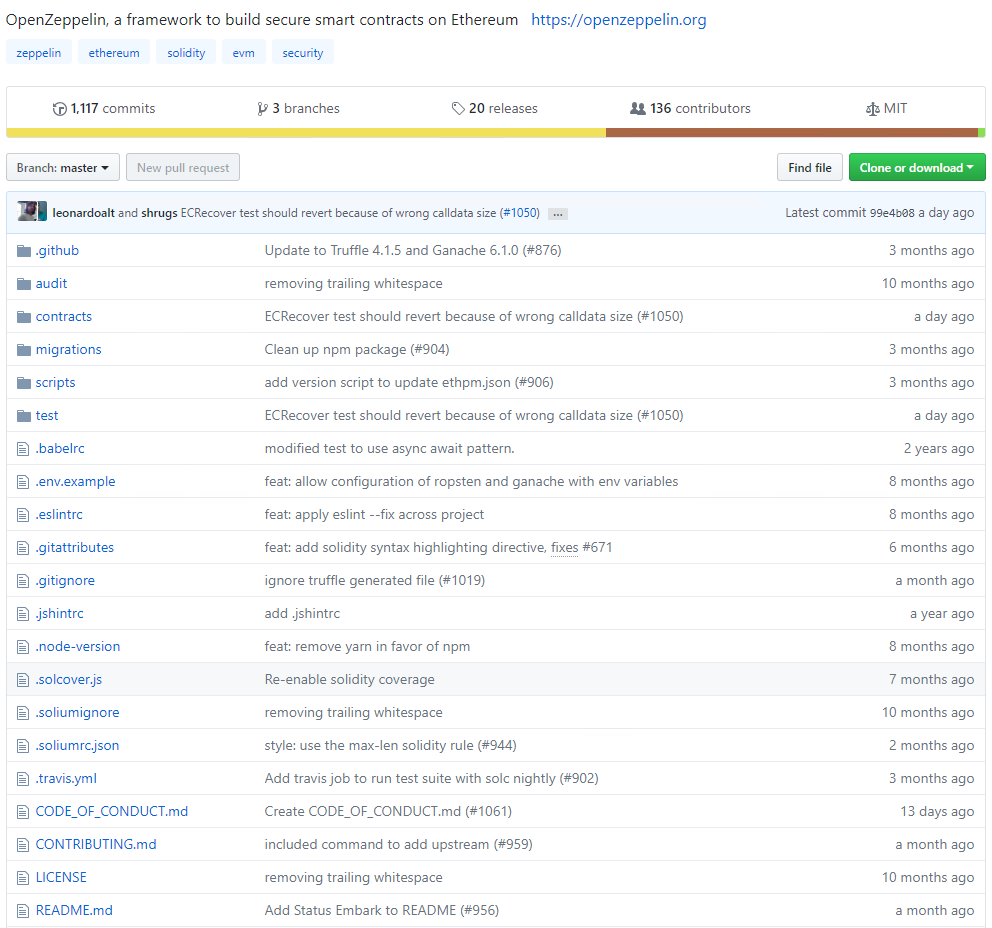Click the .gitattributes file icon
The image size is (992, 928).
click(23, 548)
